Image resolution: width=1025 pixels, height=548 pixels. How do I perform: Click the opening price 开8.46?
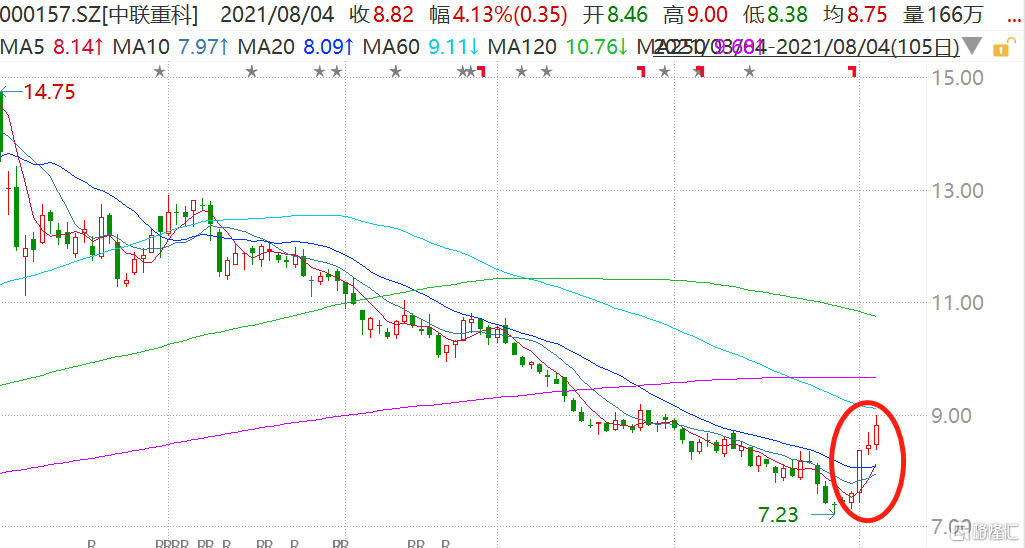click(616, 14)
